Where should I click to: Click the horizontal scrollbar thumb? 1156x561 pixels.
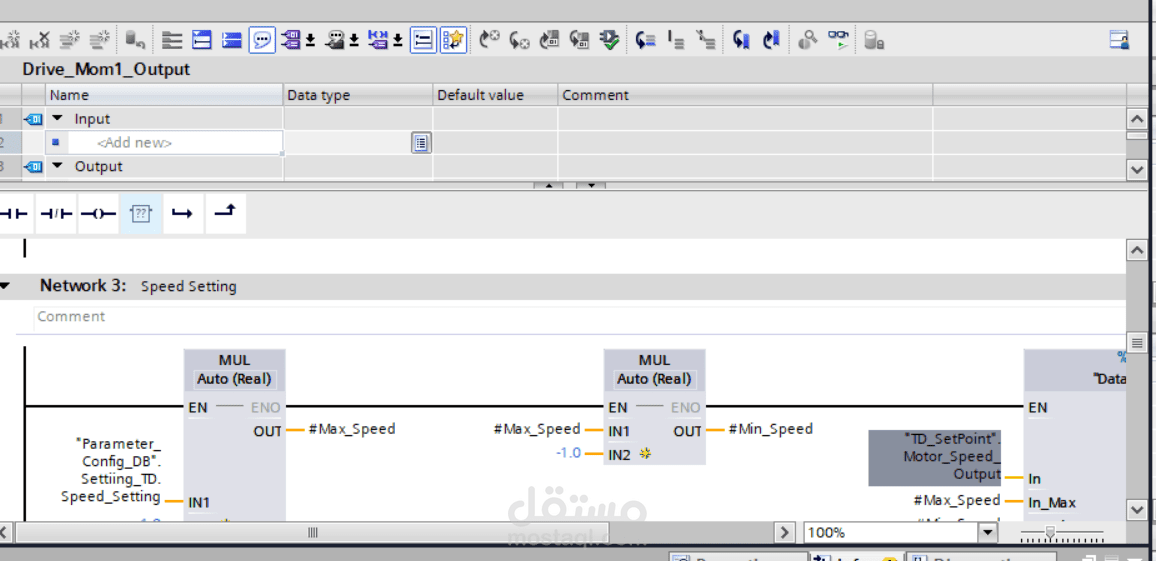point(313,532)
